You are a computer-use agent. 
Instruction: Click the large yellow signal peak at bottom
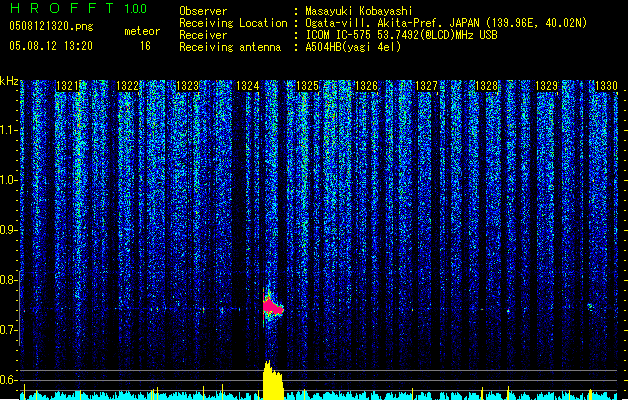(x=273, y=380)
